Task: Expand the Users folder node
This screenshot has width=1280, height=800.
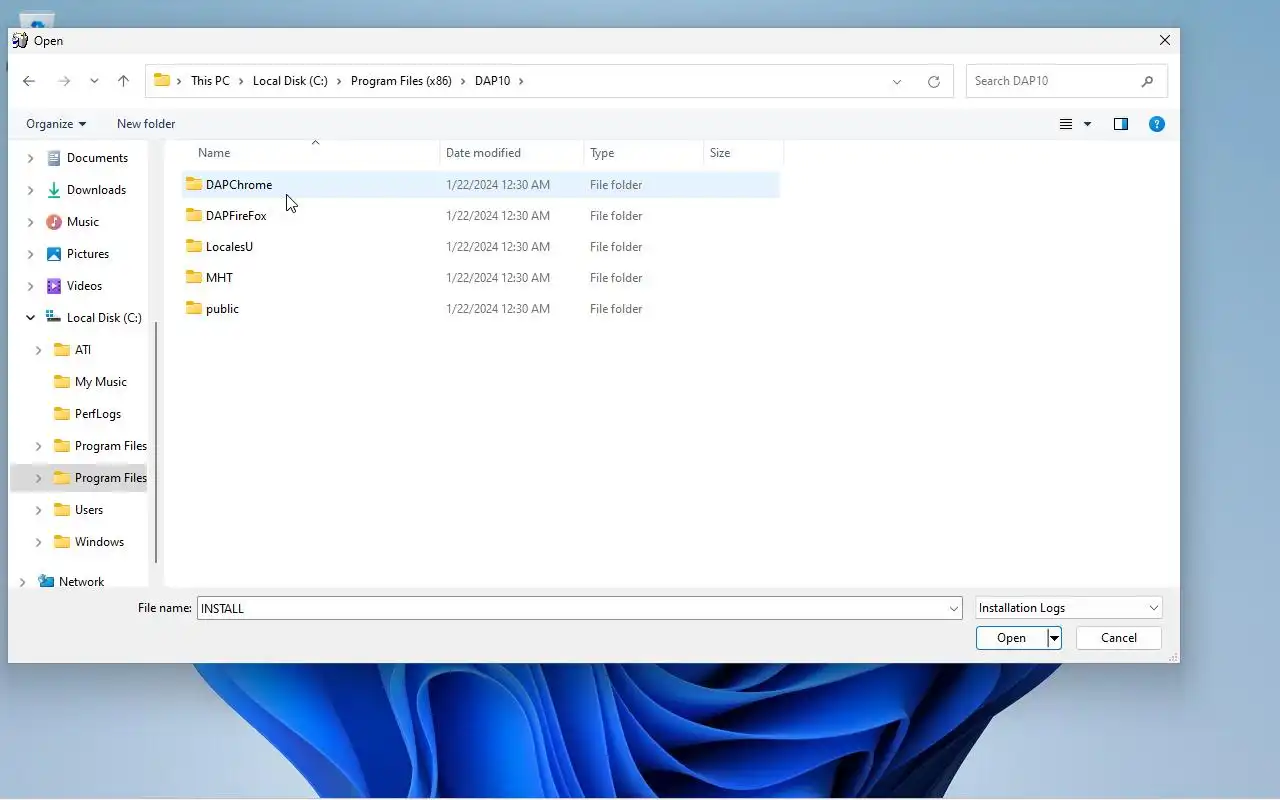Action: pos(38,510)
